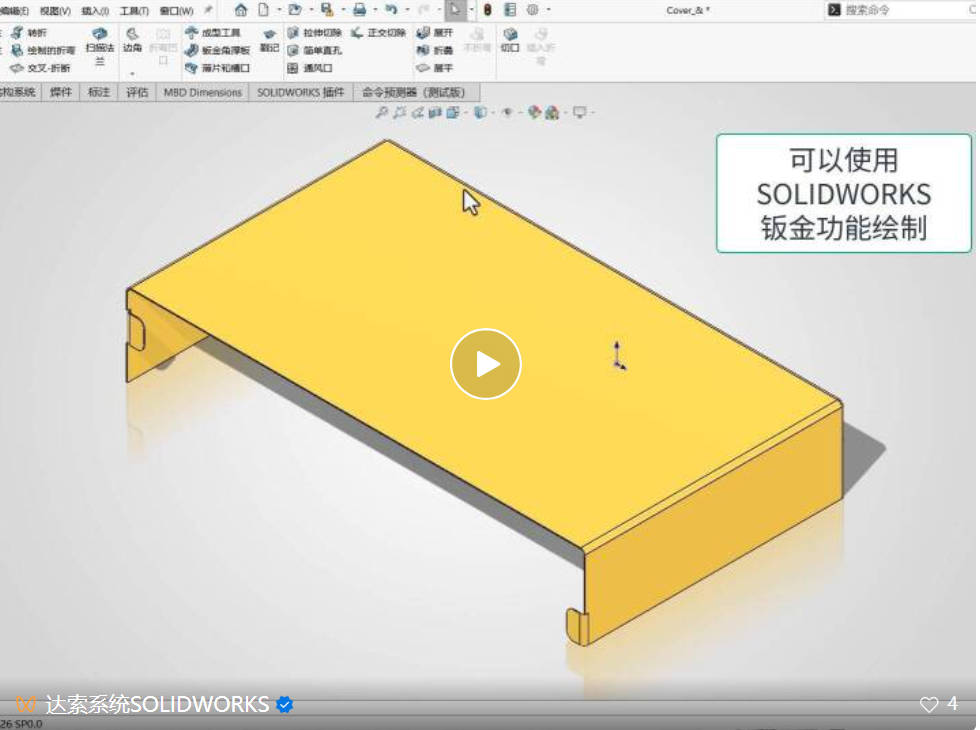980x730 pixels.
Task: Click the 折叠 fold tool
Action: coord(434,50)
